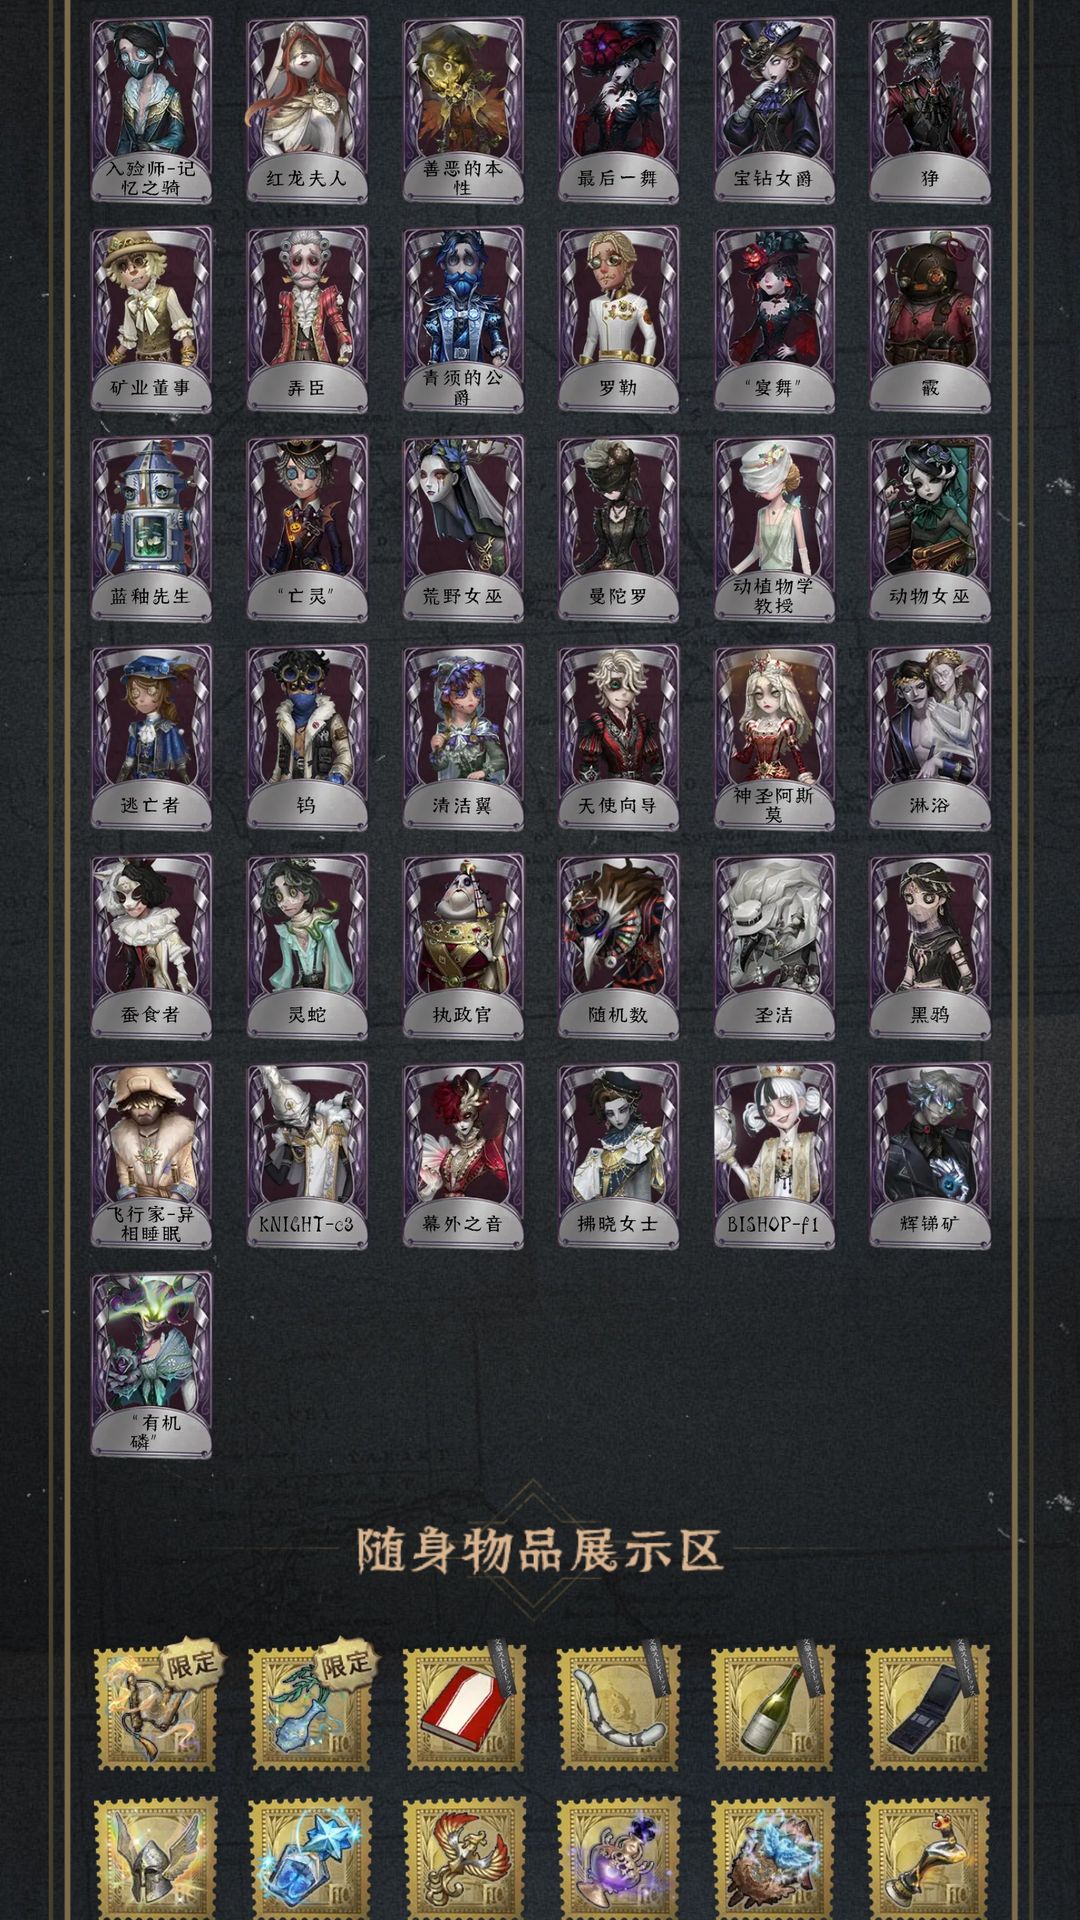Tap the 宝钻女爵 character card
The image size is (1080, 1920).
point(774,110)
